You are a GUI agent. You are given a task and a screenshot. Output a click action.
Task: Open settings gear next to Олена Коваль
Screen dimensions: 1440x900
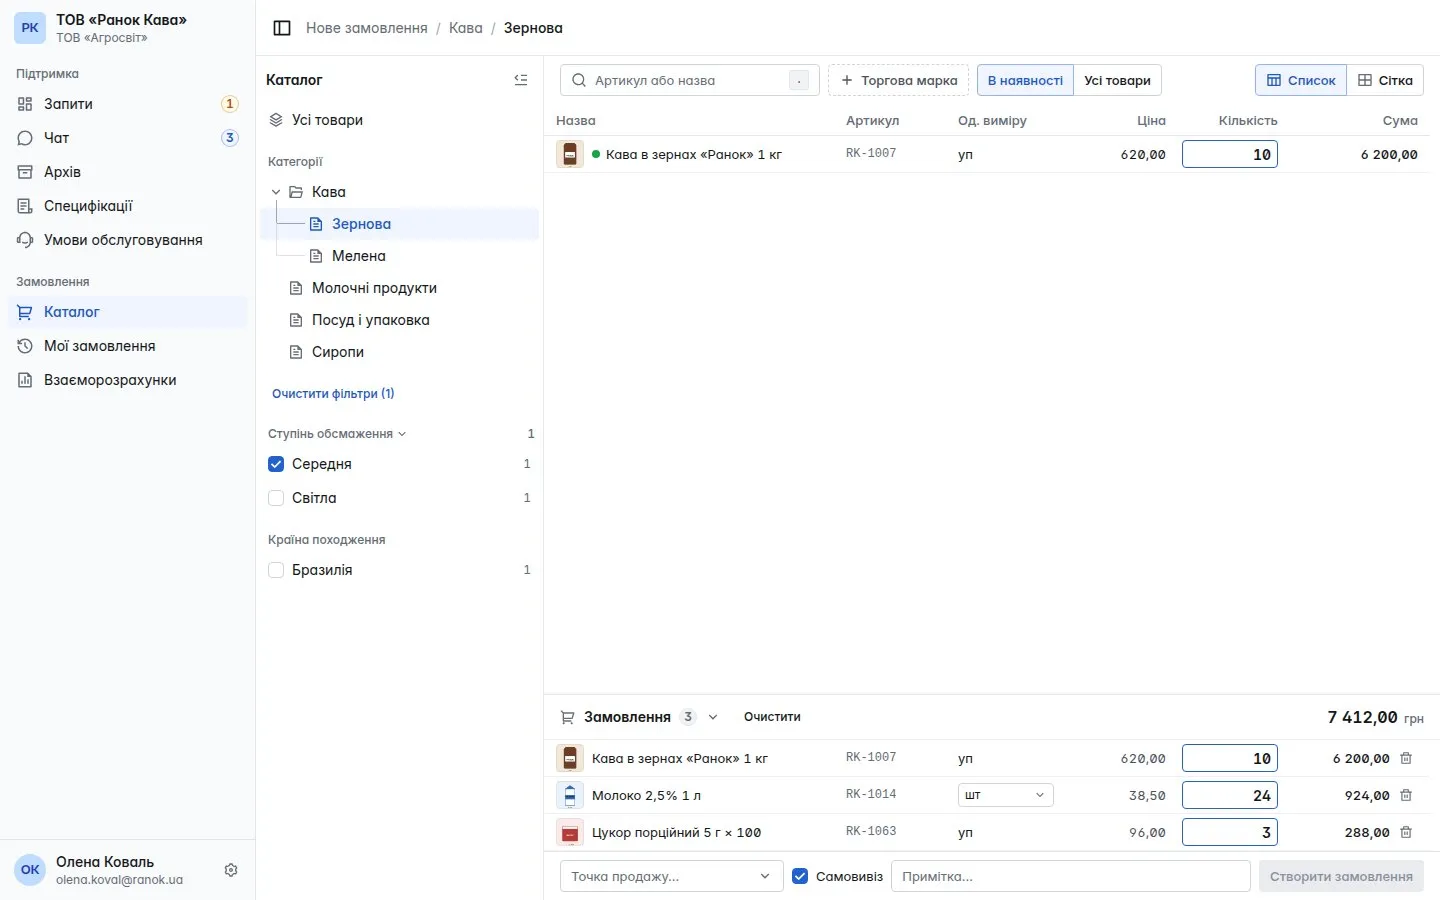(231, 870)
